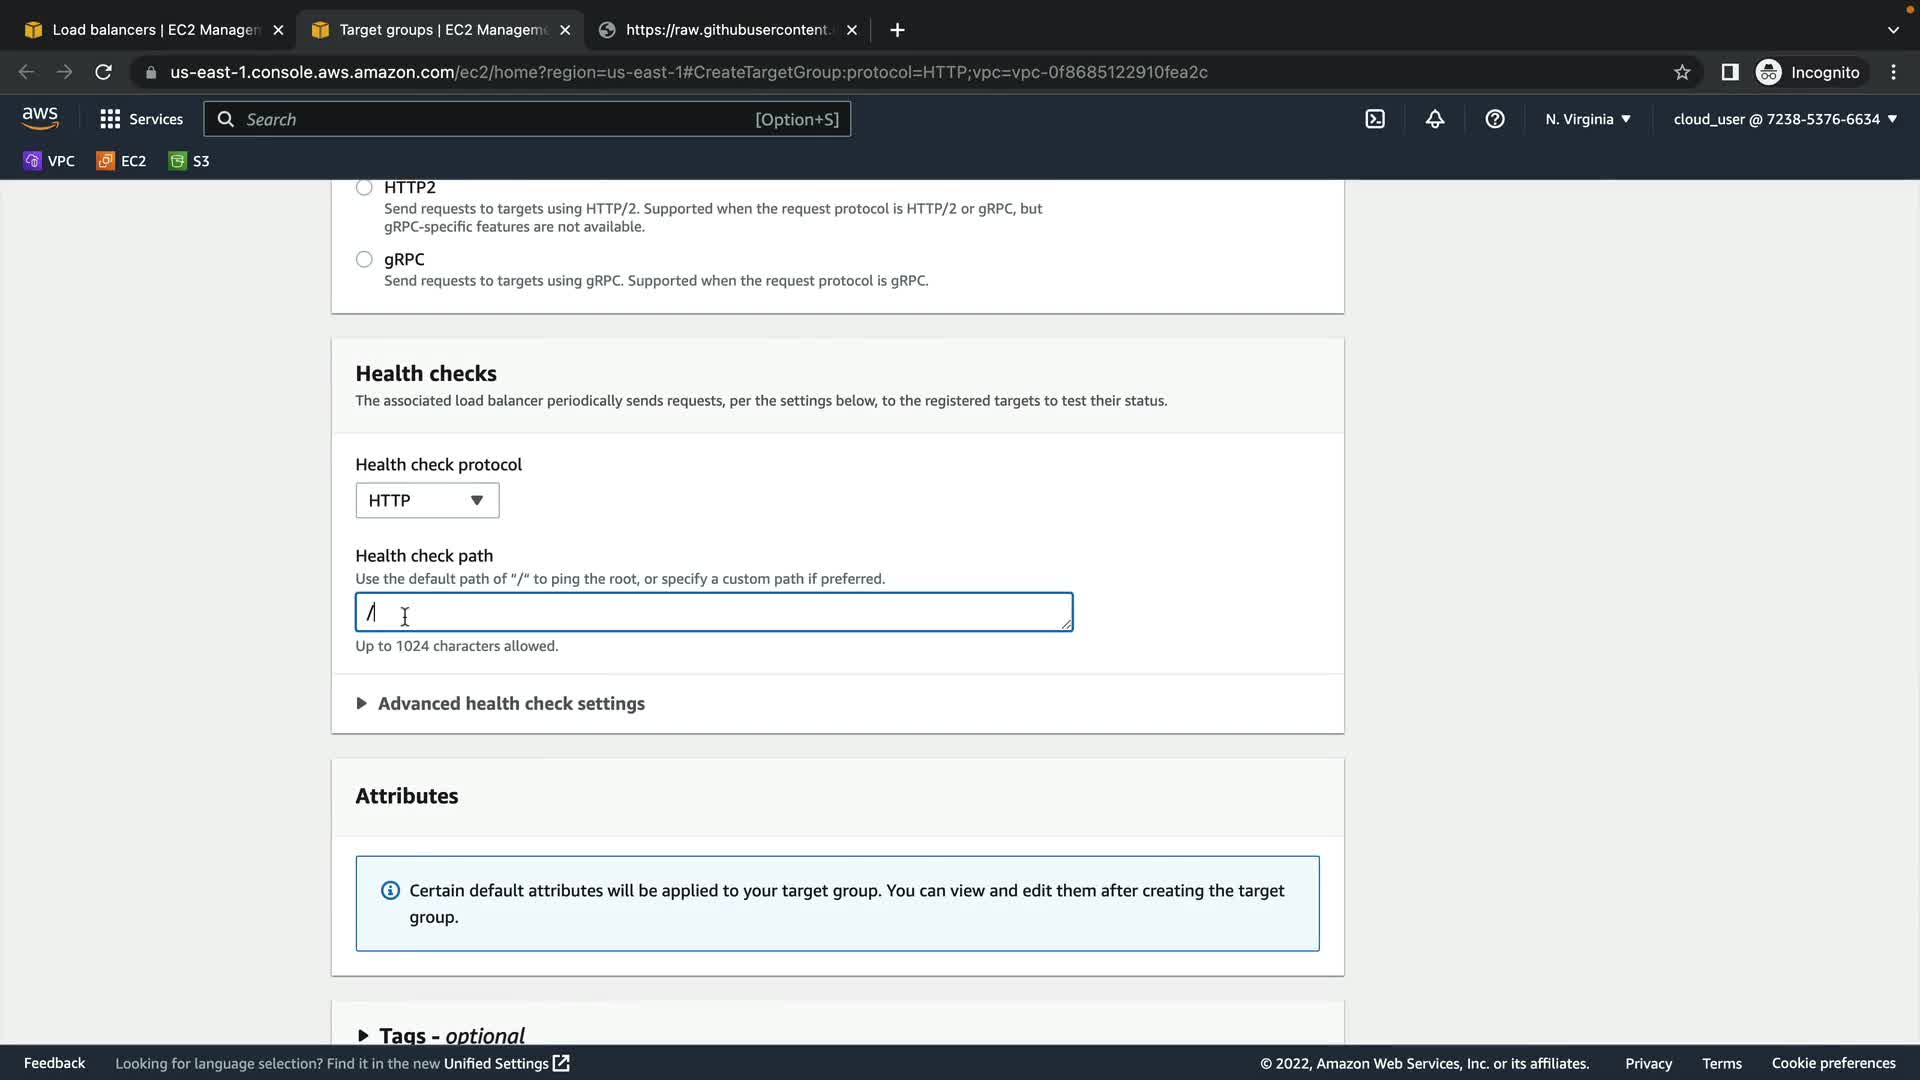Open the notifications bell
The height and width of the screenshot is (1080, 1920).
[x=1435, y=119]
